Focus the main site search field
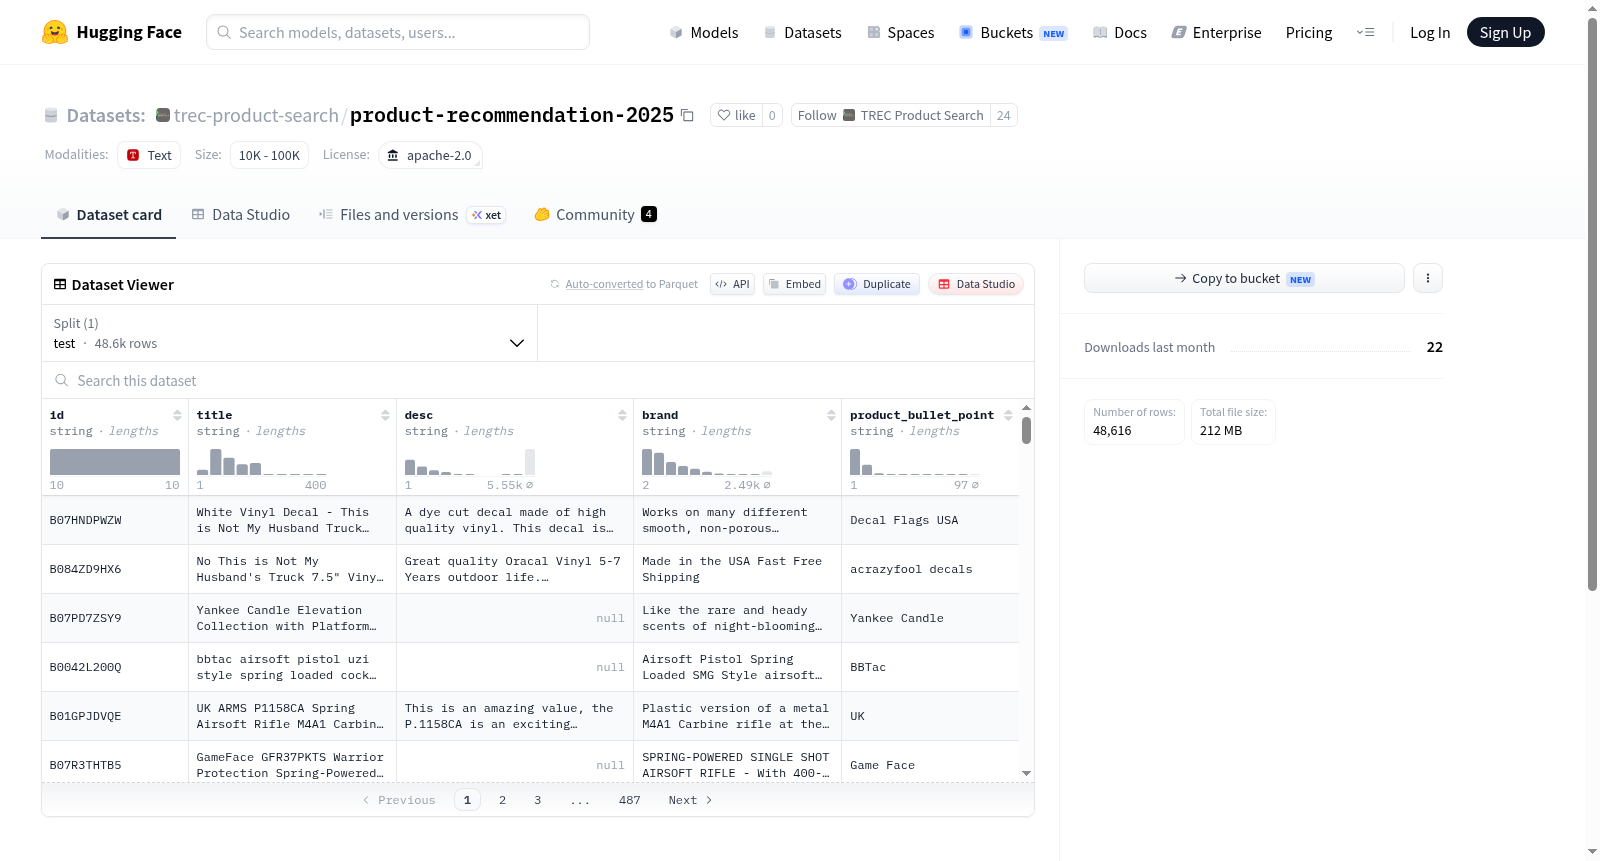The height and width of the screenshot is (861, 1600). click(x=398, y=32)
